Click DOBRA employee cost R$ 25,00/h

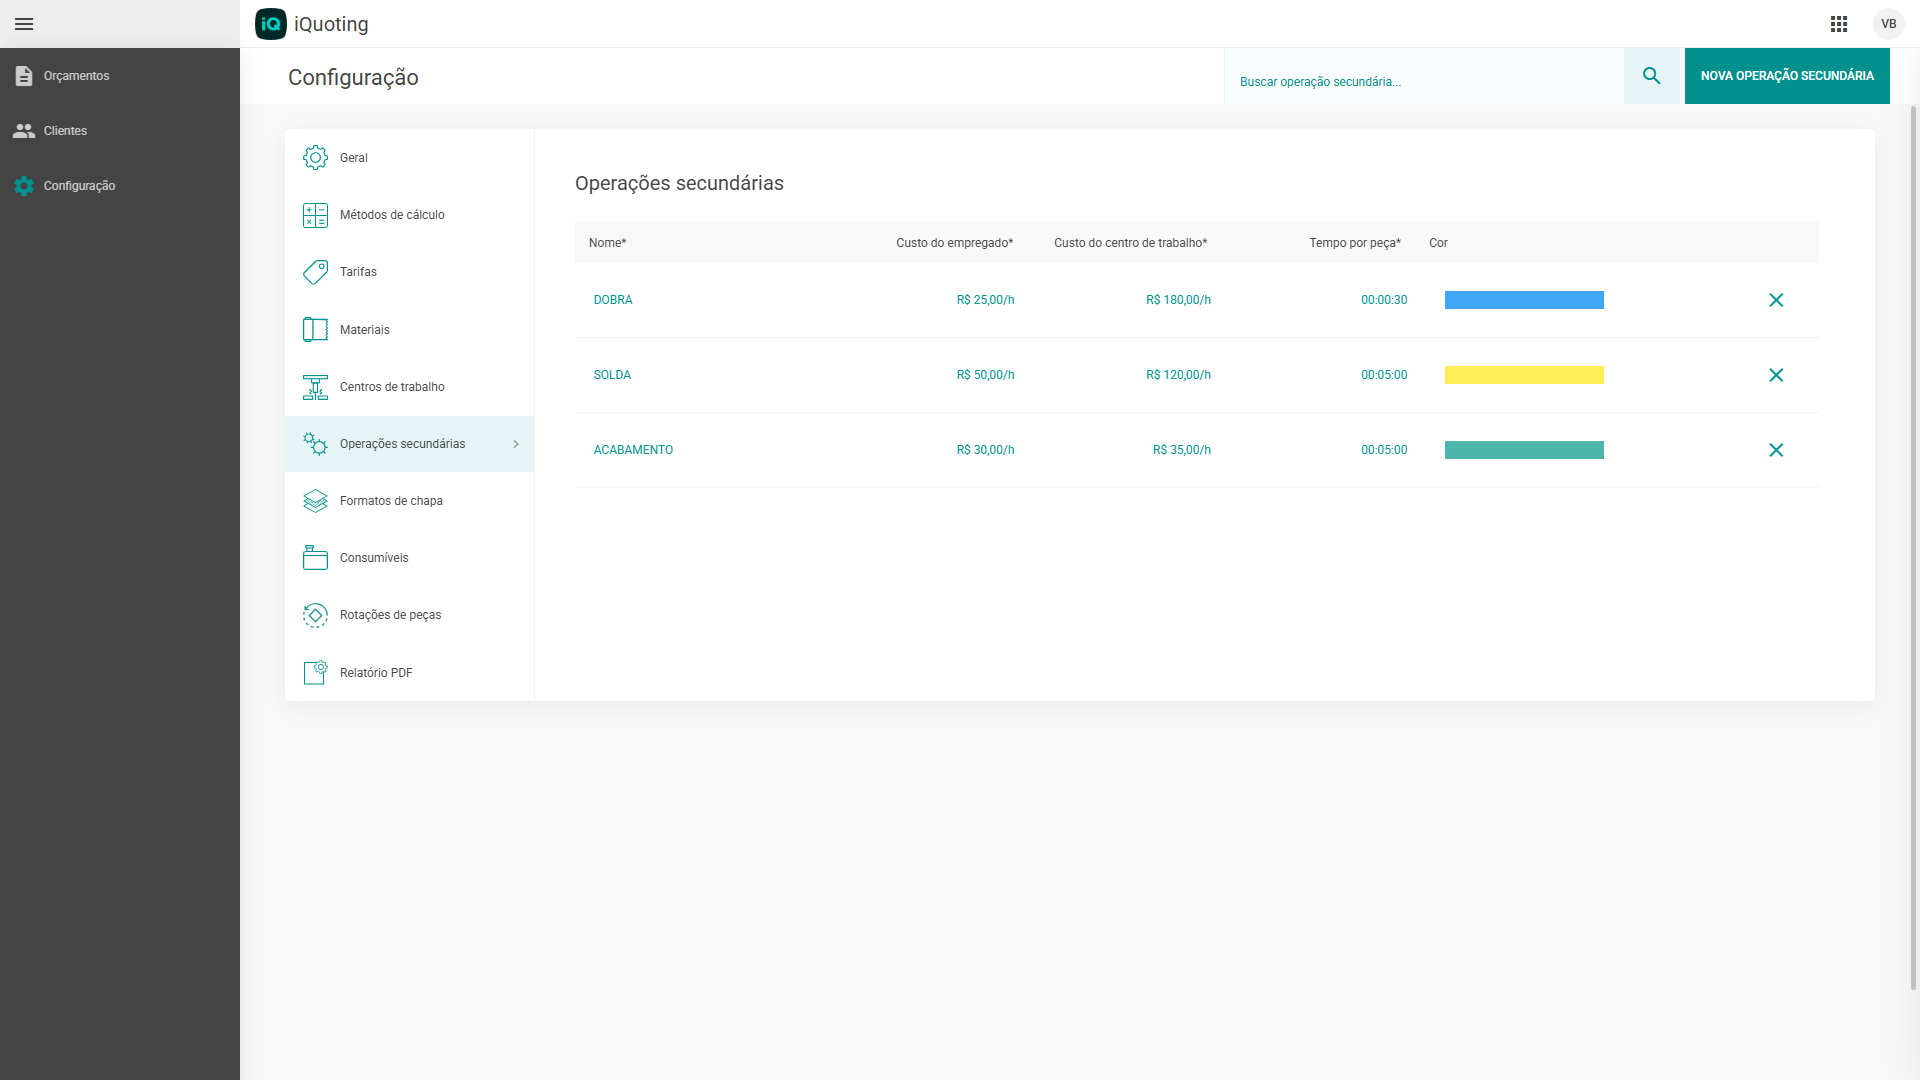point(985,300)
